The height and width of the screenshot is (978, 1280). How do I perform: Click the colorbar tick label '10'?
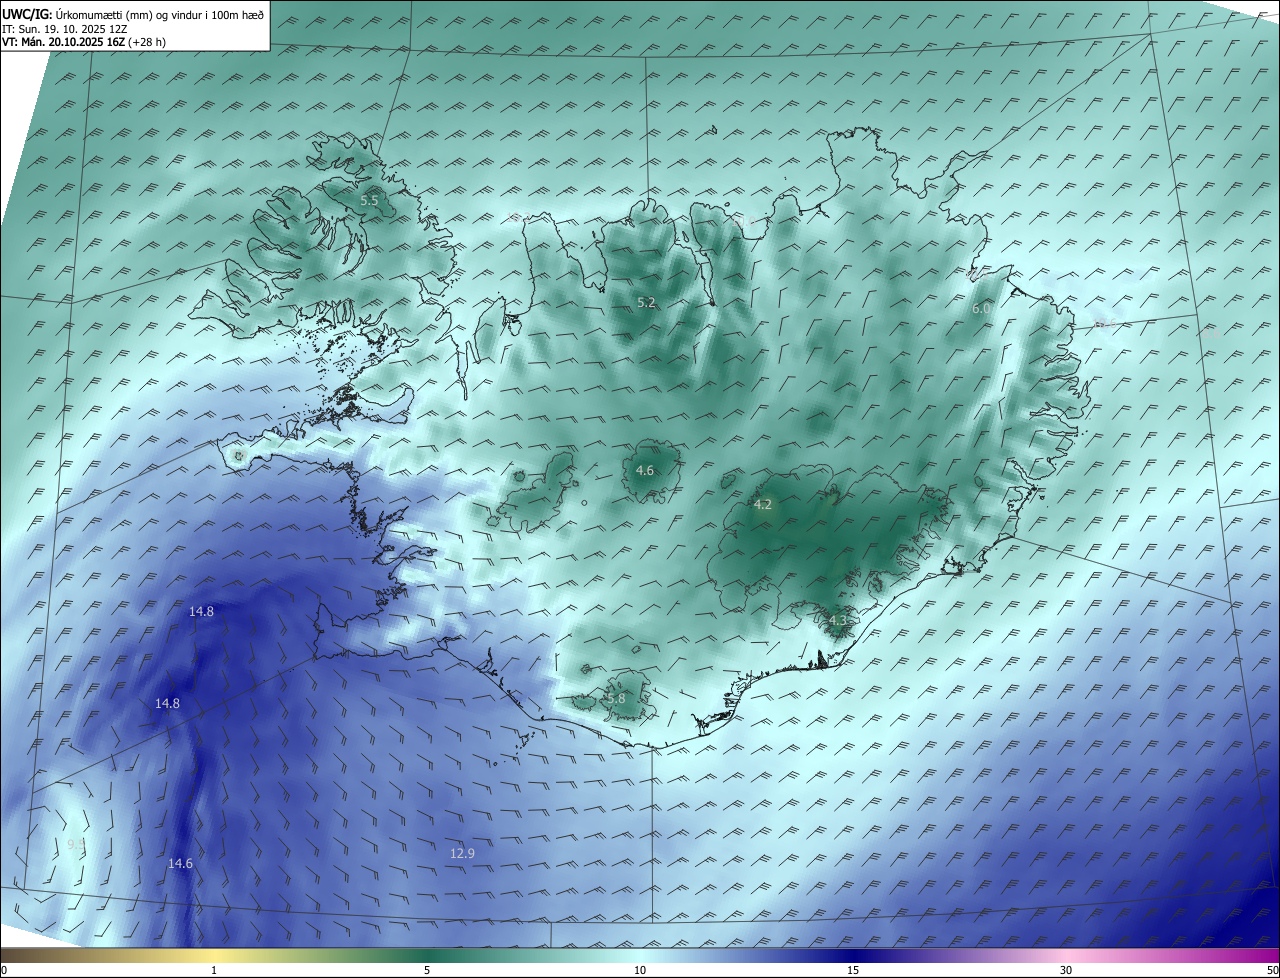[x=640, y=970]
